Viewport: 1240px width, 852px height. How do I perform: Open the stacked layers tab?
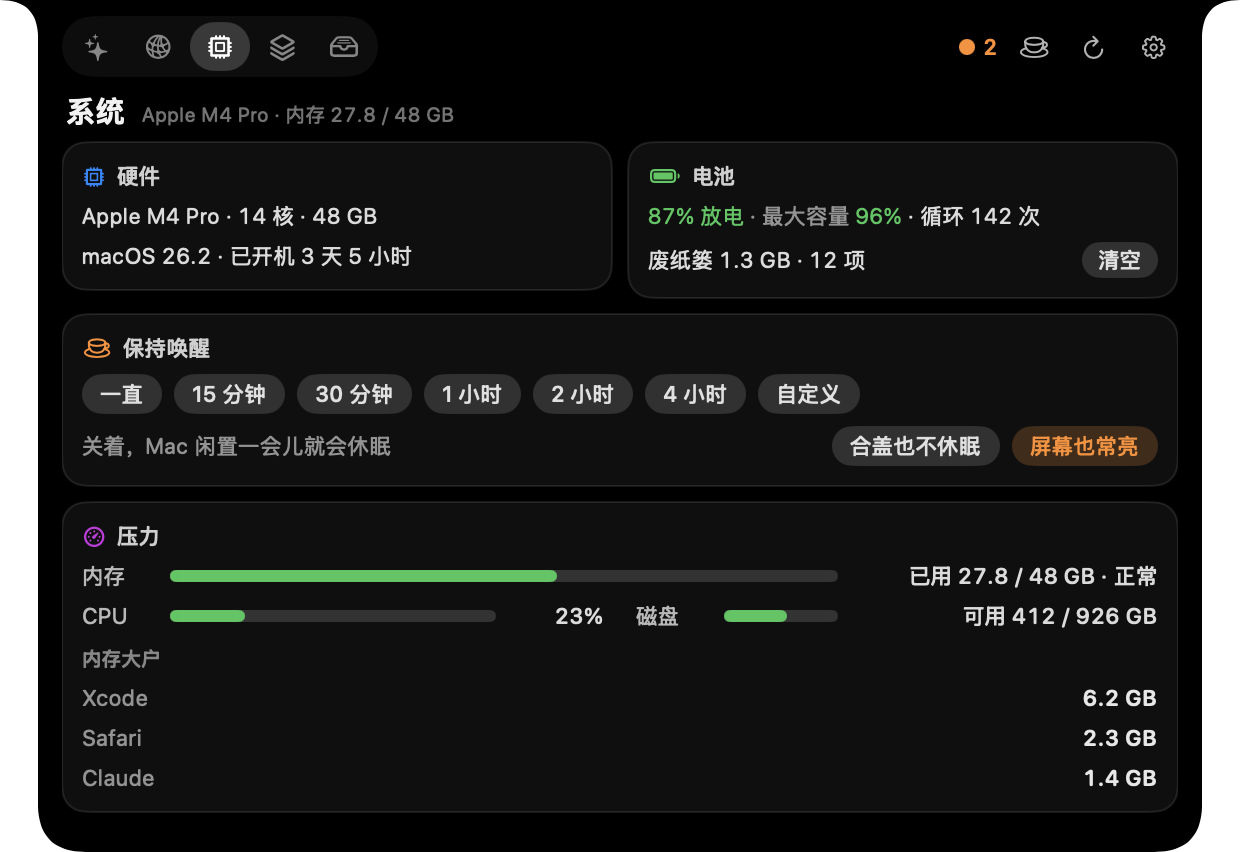282,47
